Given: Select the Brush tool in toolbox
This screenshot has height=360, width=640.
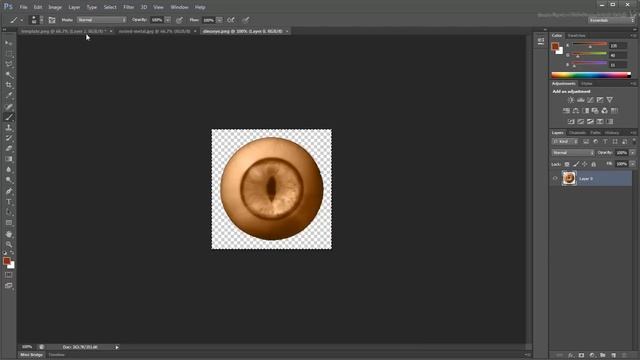Looking at the screenshot, I should 9,117.
